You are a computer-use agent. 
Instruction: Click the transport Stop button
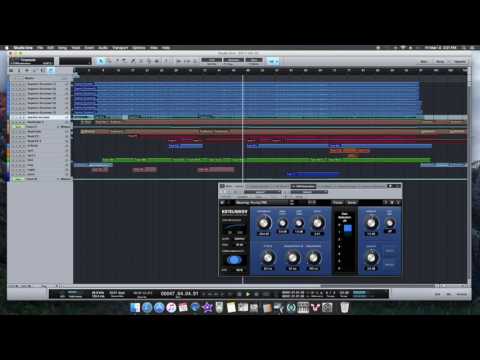tap(239, 294)
